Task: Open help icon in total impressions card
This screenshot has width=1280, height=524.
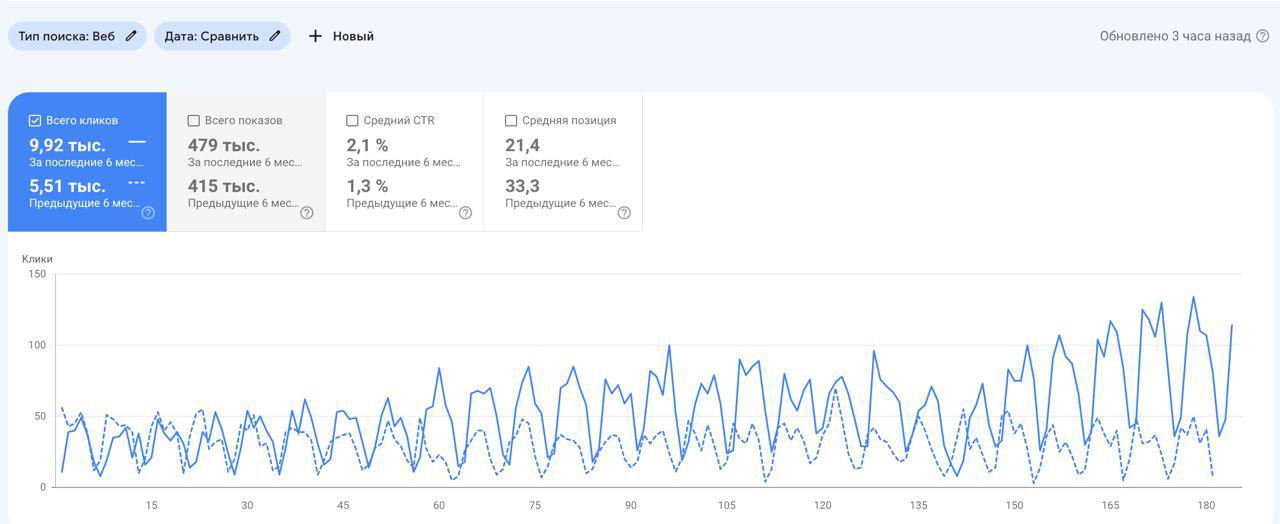Action: point(307,212)
